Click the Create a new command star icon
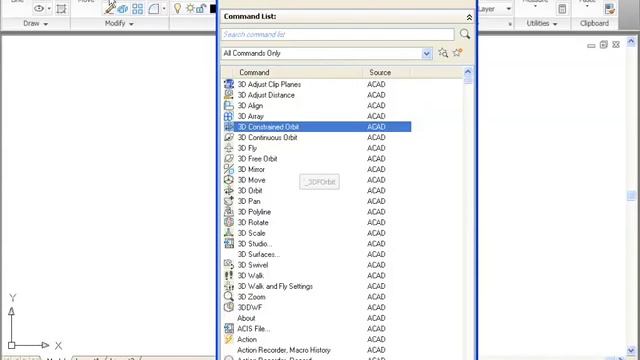640x360 pixels. coord(457,53)
